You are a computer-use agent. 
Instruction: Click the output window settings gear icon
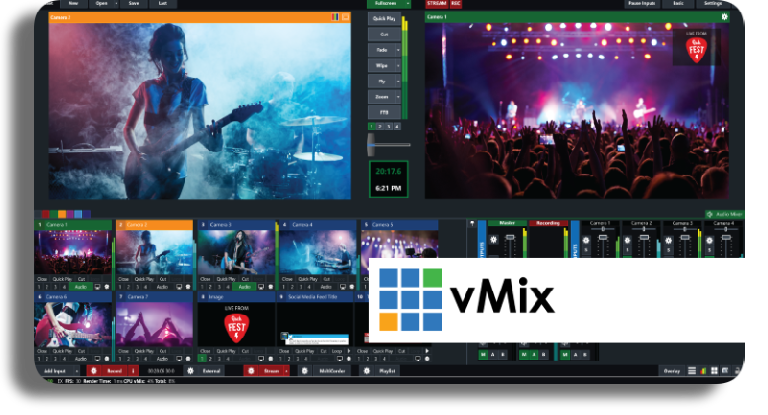[724, 17]
